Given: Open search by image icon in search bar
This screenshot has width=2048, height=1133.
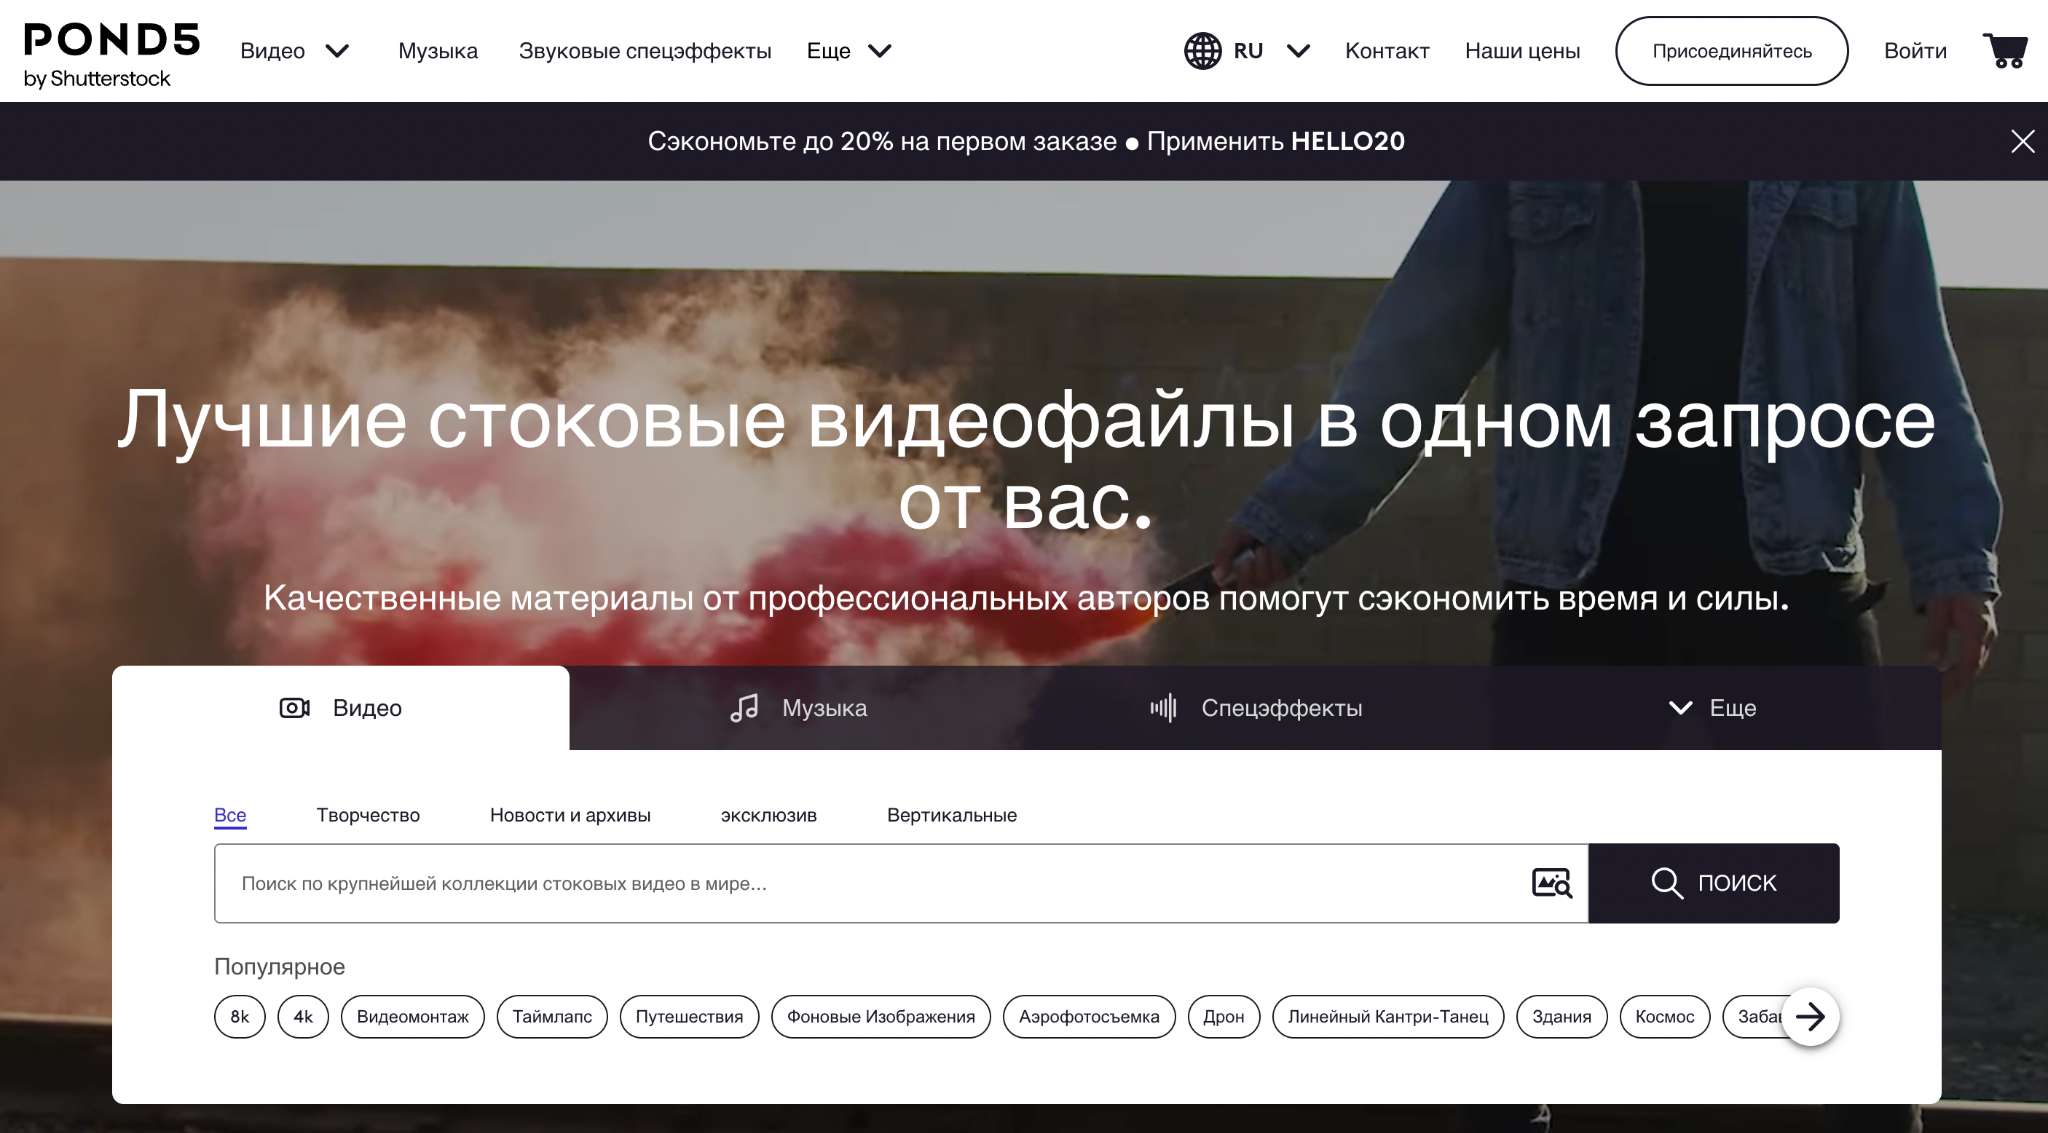Looking at the screenshot, I should click(1552, 883).
